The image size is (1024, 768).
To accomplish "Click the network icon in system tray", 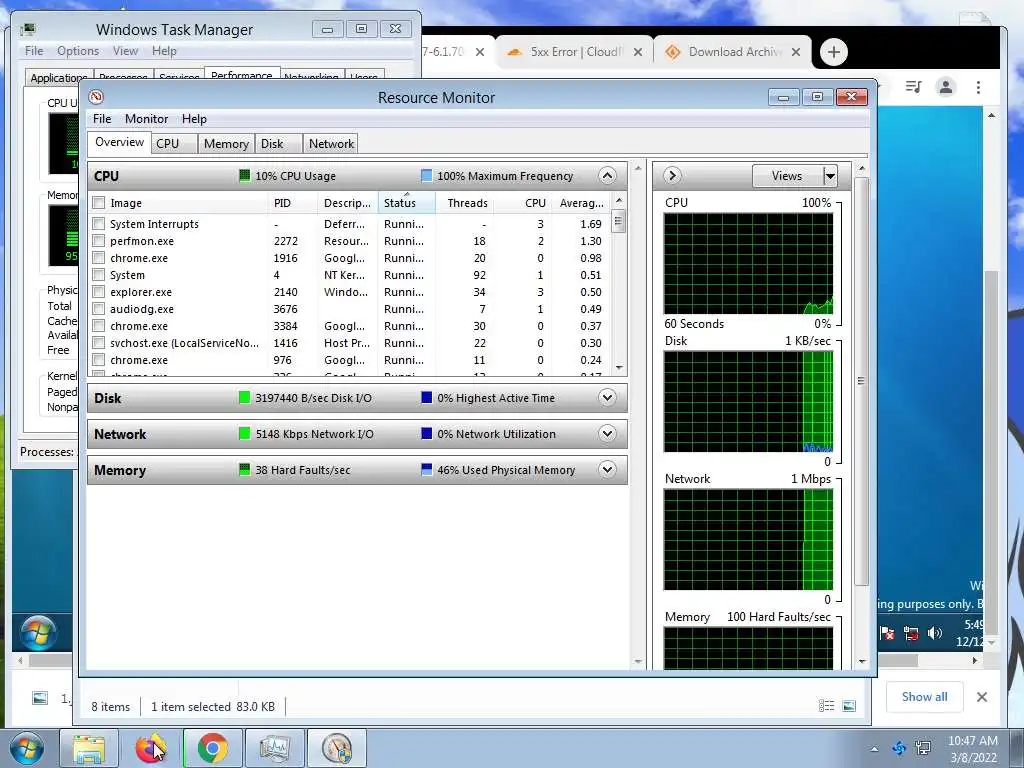I will click(x=923, y=748).
